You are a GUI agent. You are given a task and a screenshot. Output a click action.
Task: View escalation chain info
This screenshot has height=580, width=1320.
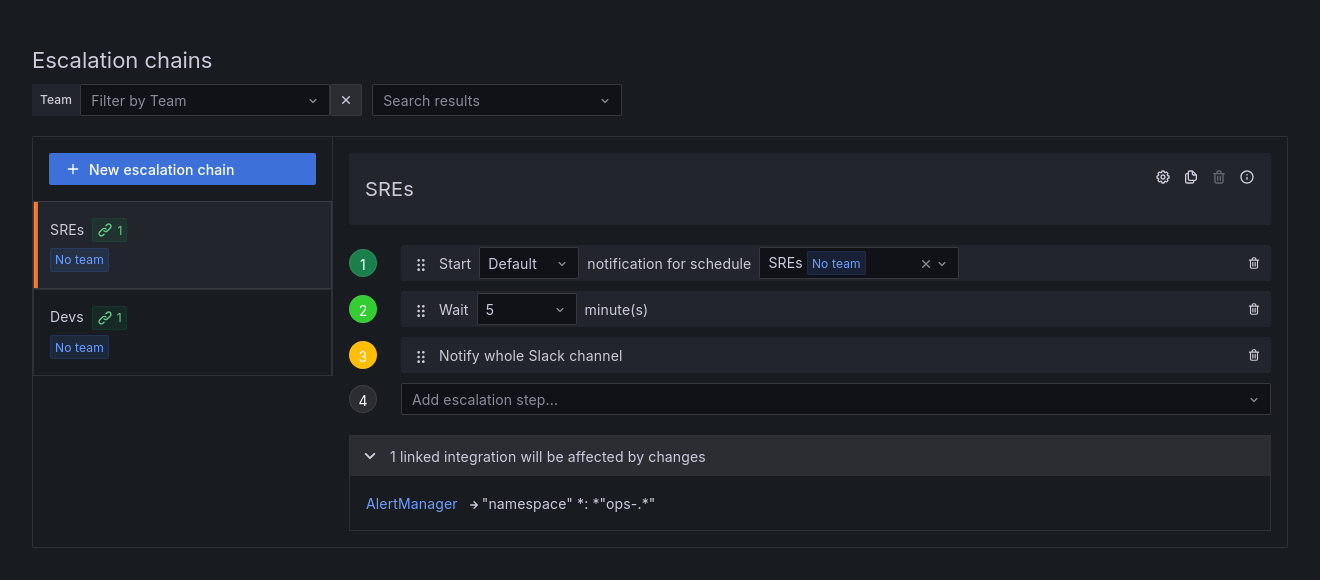click(1246, 177)
